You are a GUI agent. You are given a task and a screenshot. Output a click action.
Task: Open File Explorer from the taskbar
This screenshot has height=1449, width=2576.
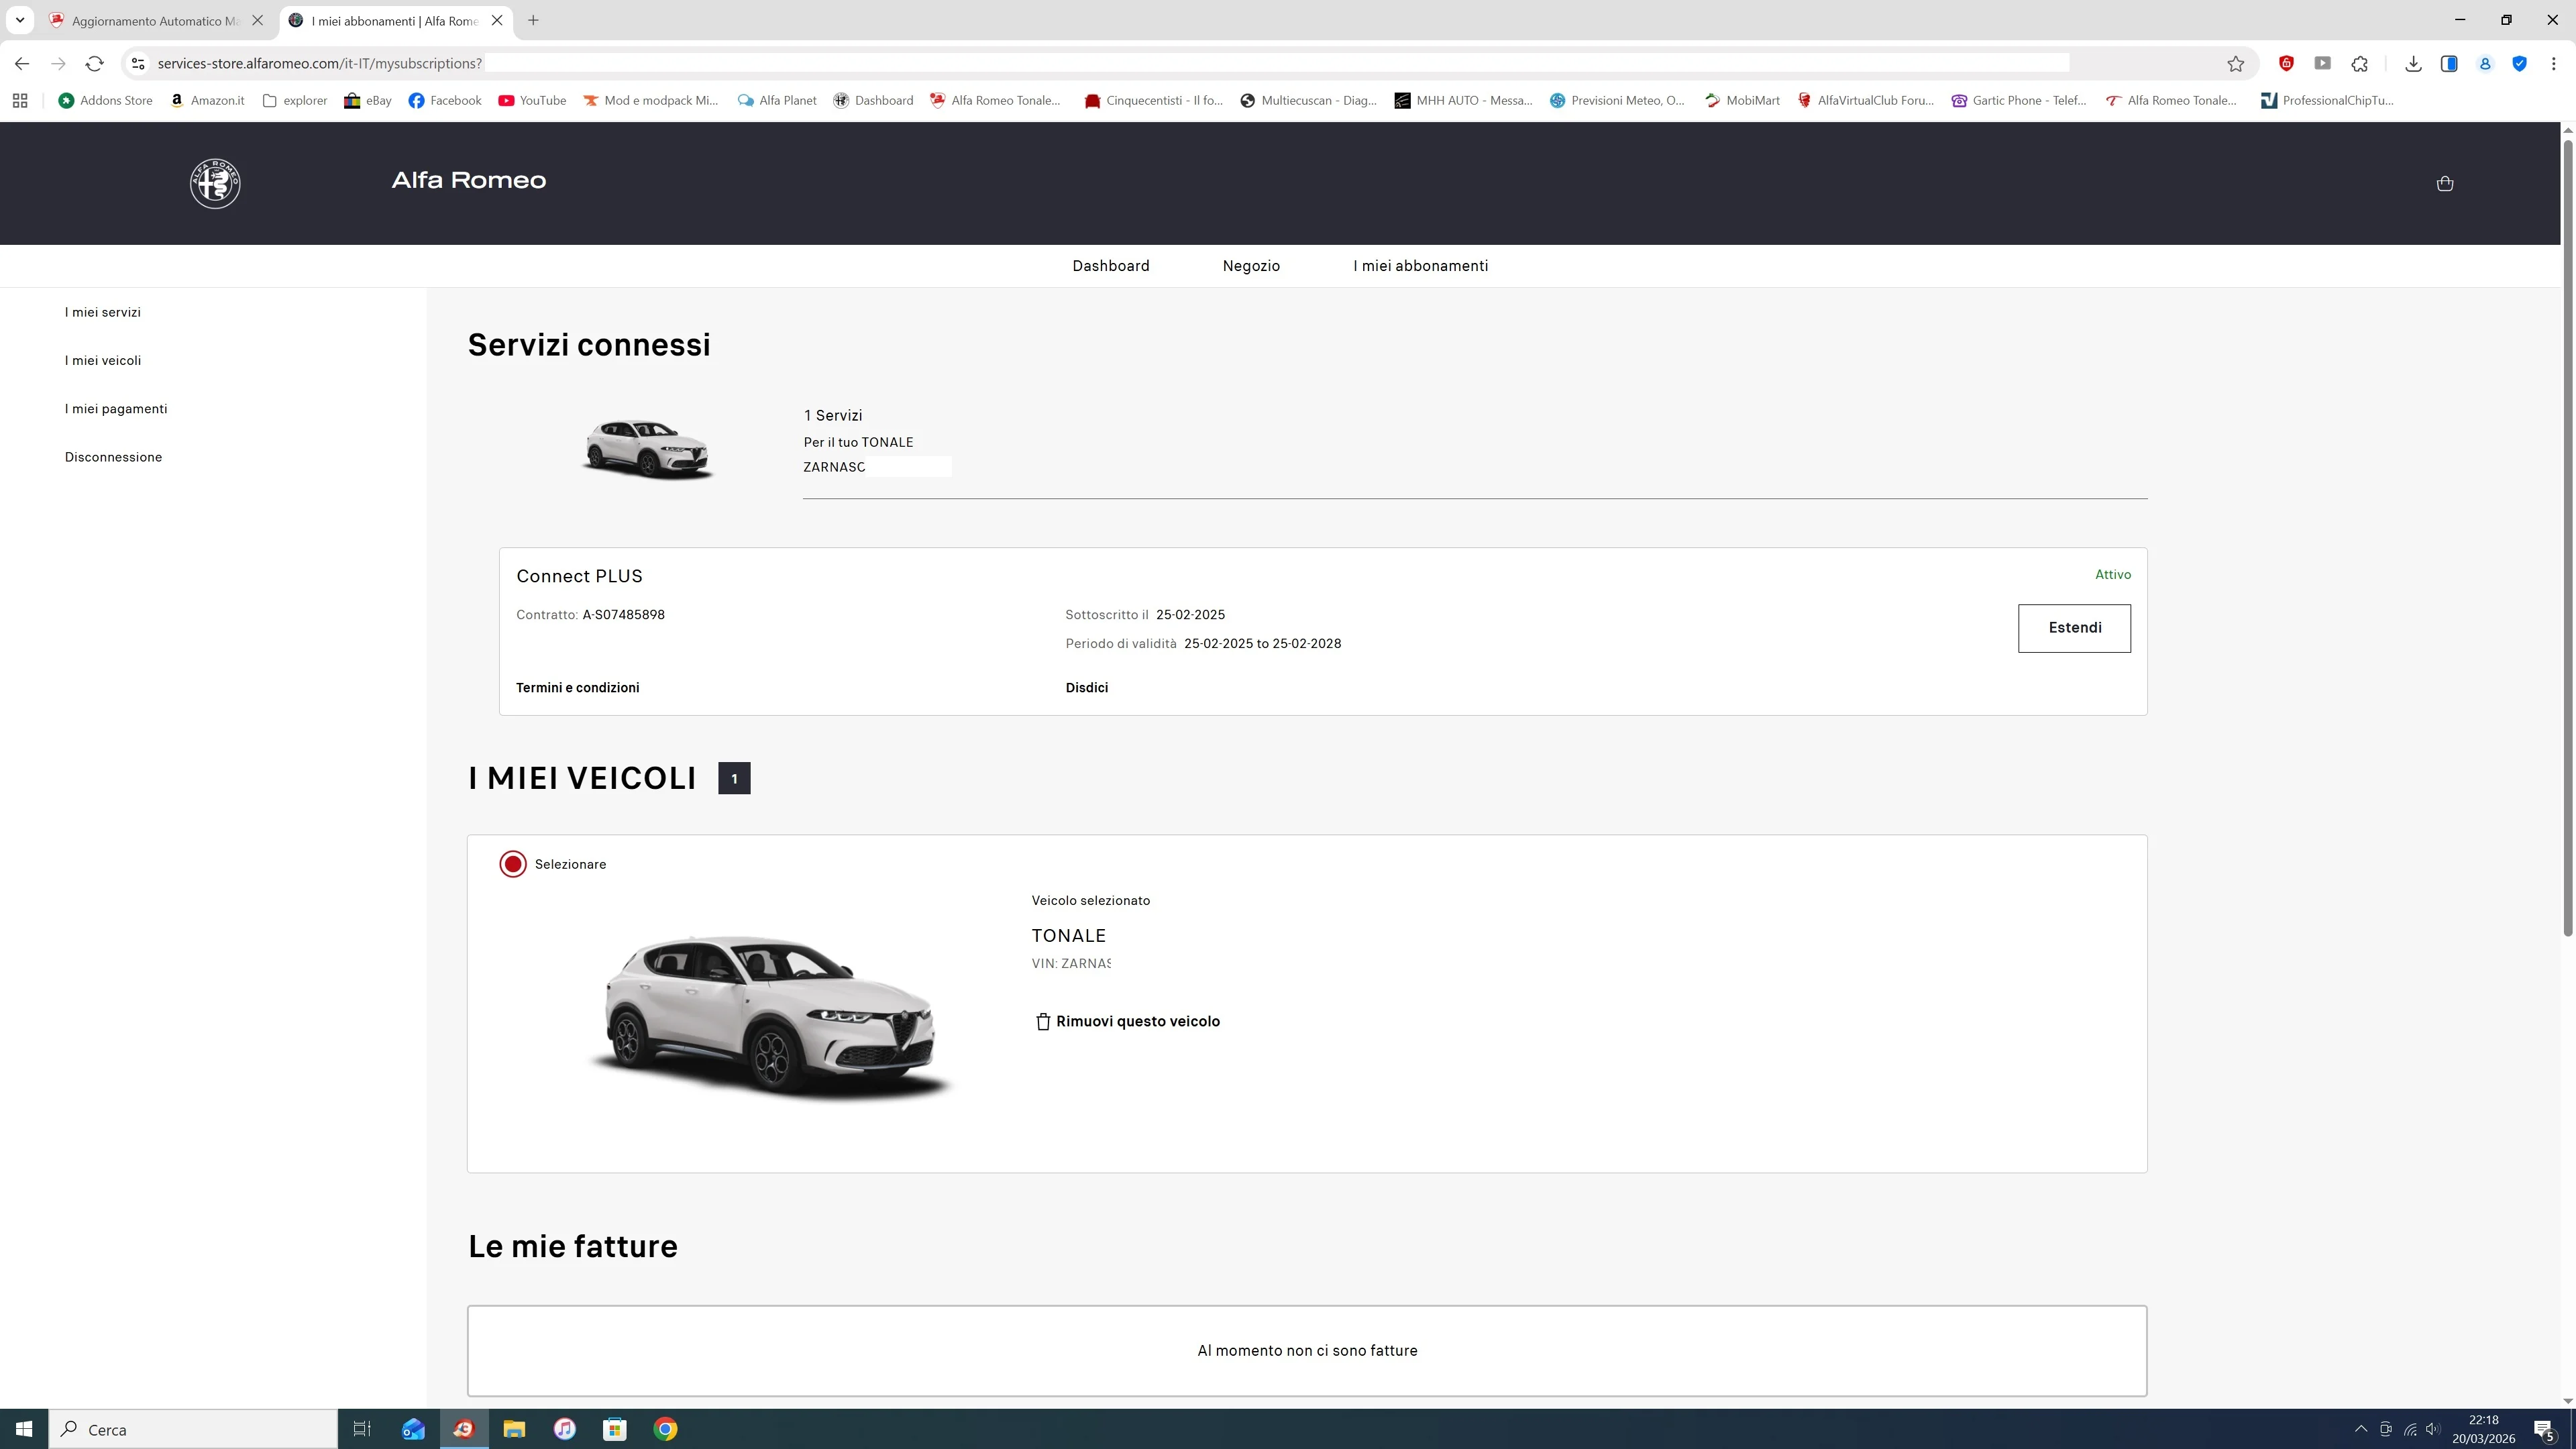click(x=514, y=1429)
